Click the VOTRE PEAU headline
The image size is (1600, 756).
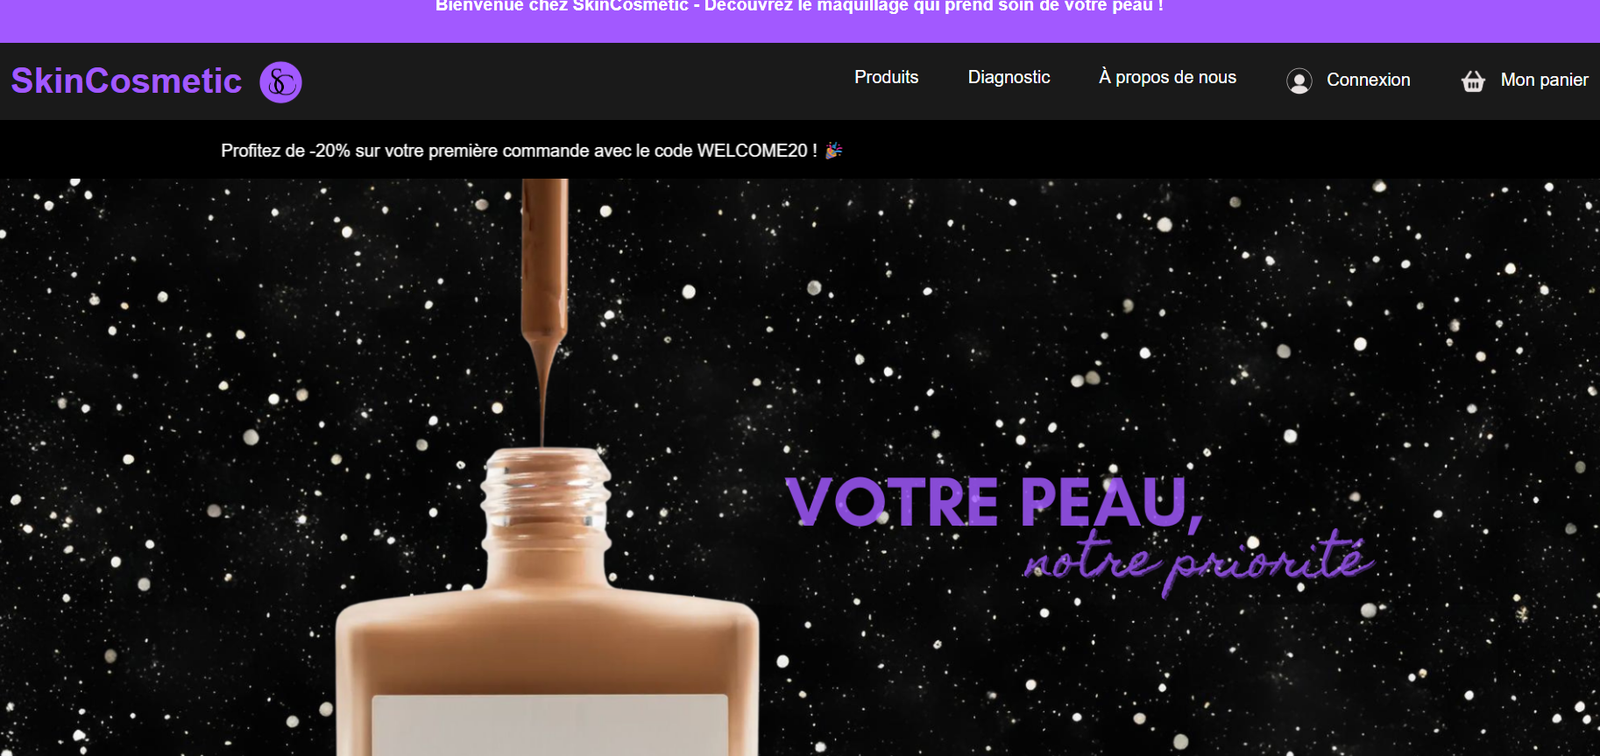point(994,502)
